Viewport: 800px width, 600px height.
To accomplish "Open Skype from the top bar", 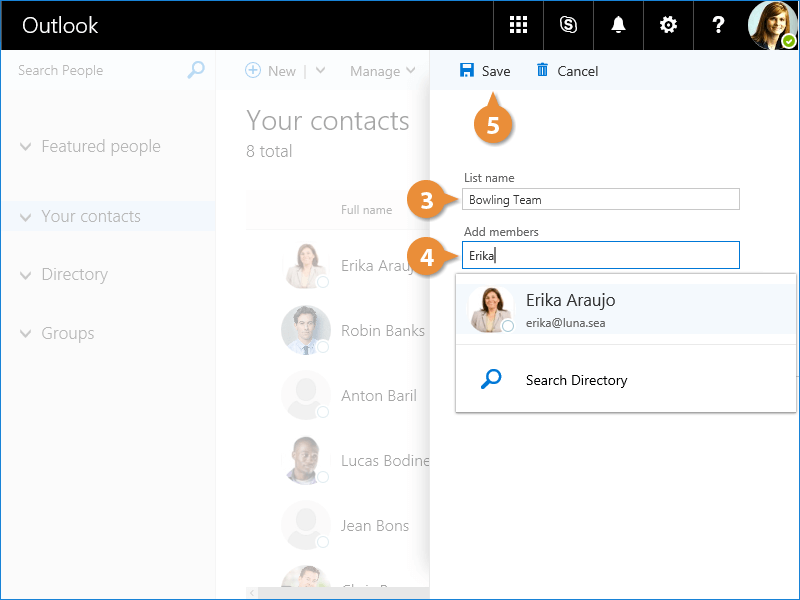I will pyautogui.click(x=568, y=25).
